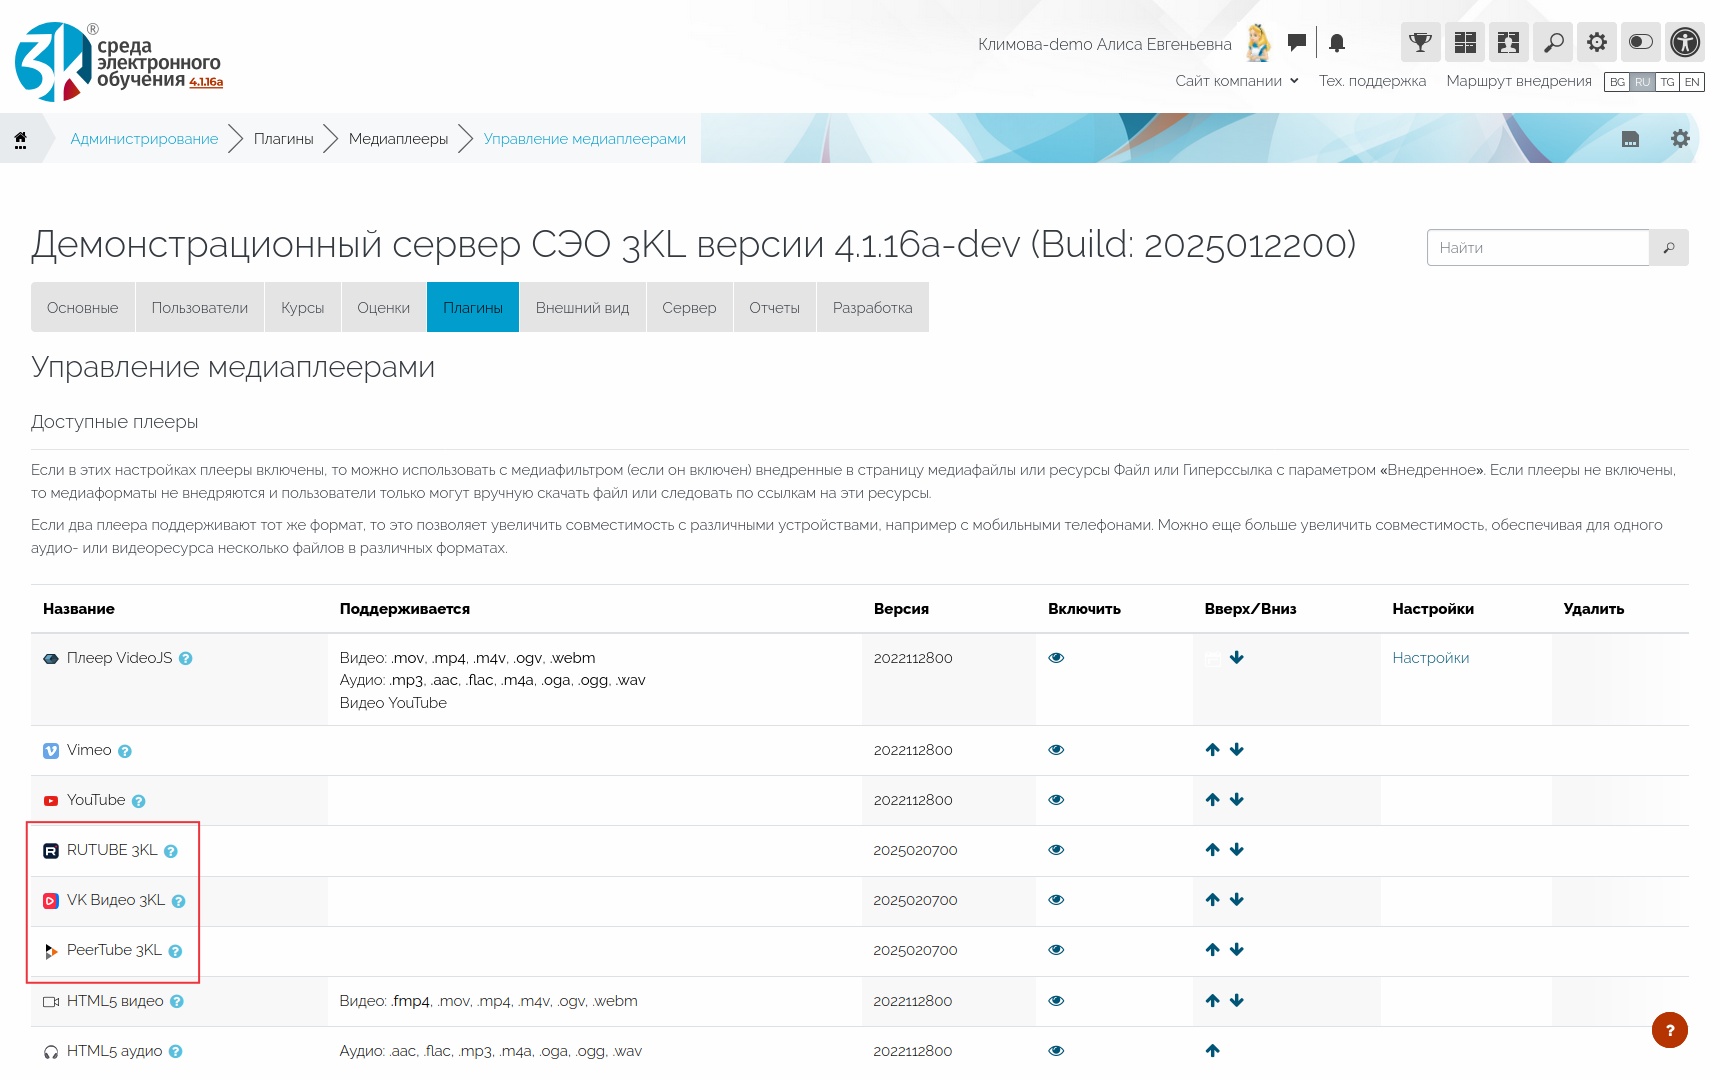The image size is (1720, 1080).
Task: Open Настройки link for VideoJS player
Action: 1430,658
